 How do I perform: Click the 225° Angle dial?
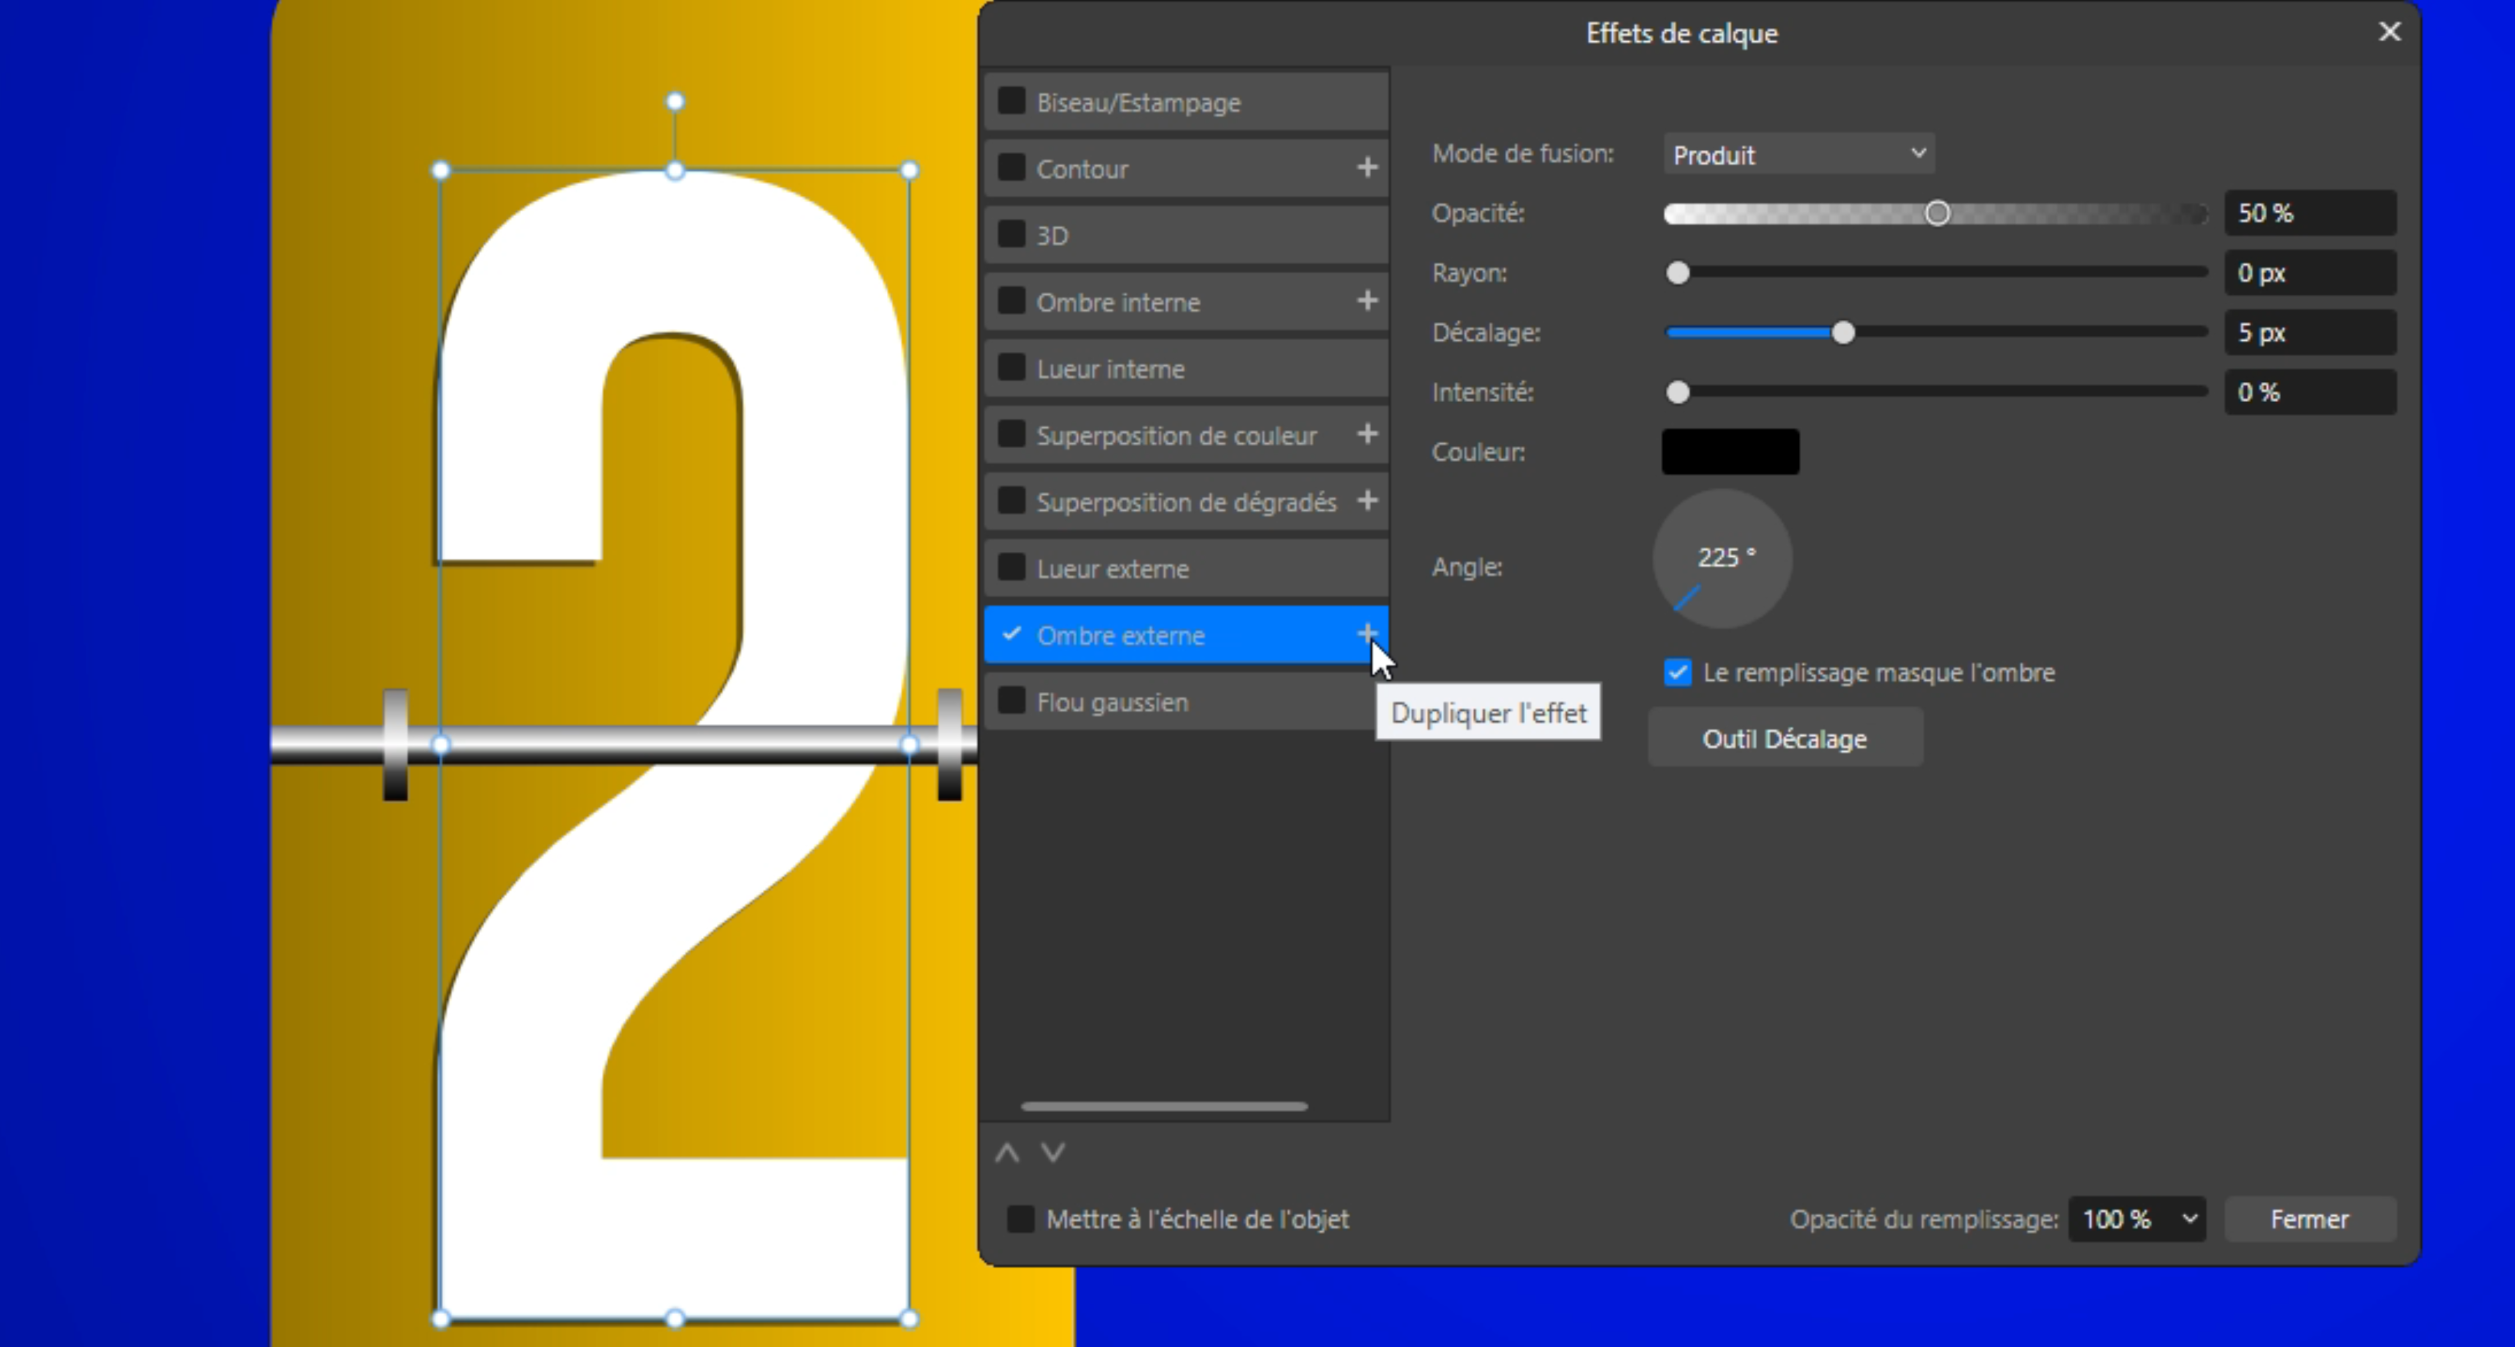[1722, 559]
